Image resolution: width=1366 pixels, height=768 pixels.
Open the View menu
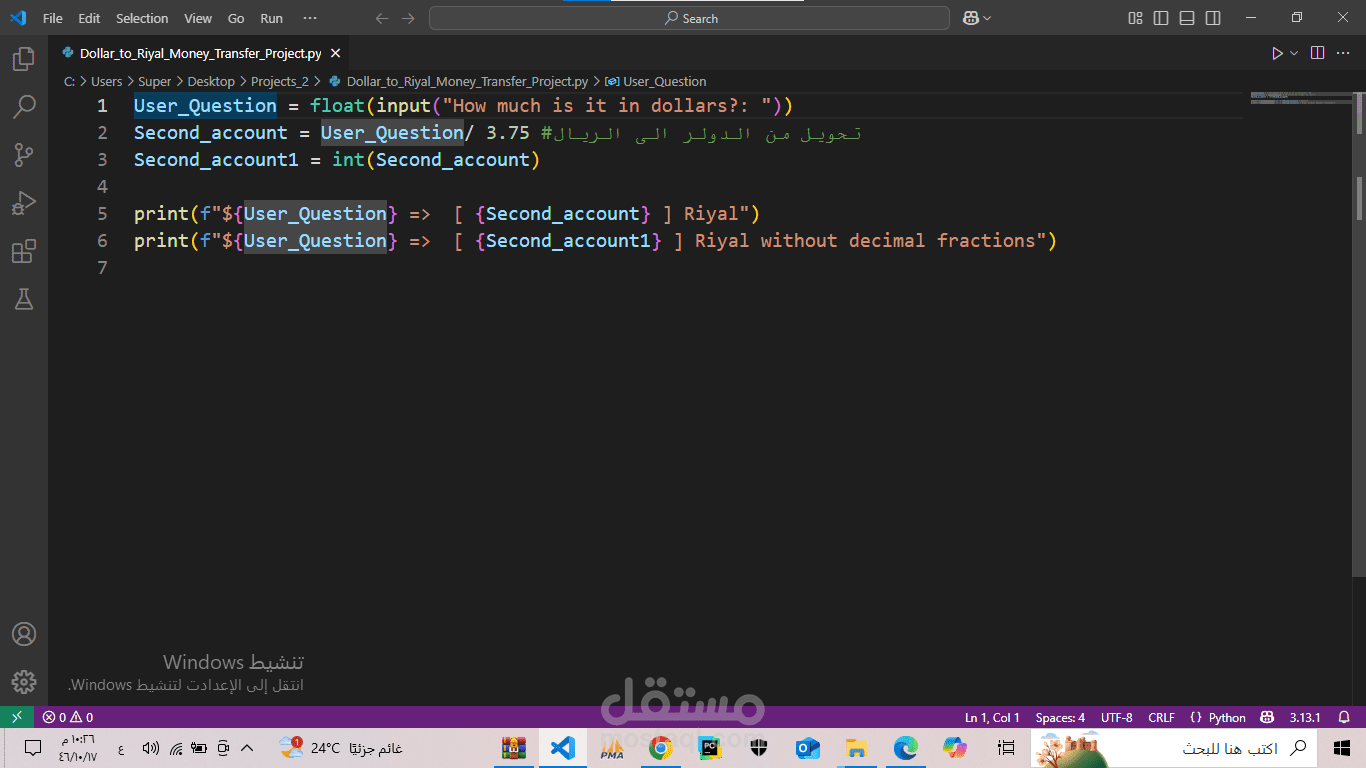(198, 18)
